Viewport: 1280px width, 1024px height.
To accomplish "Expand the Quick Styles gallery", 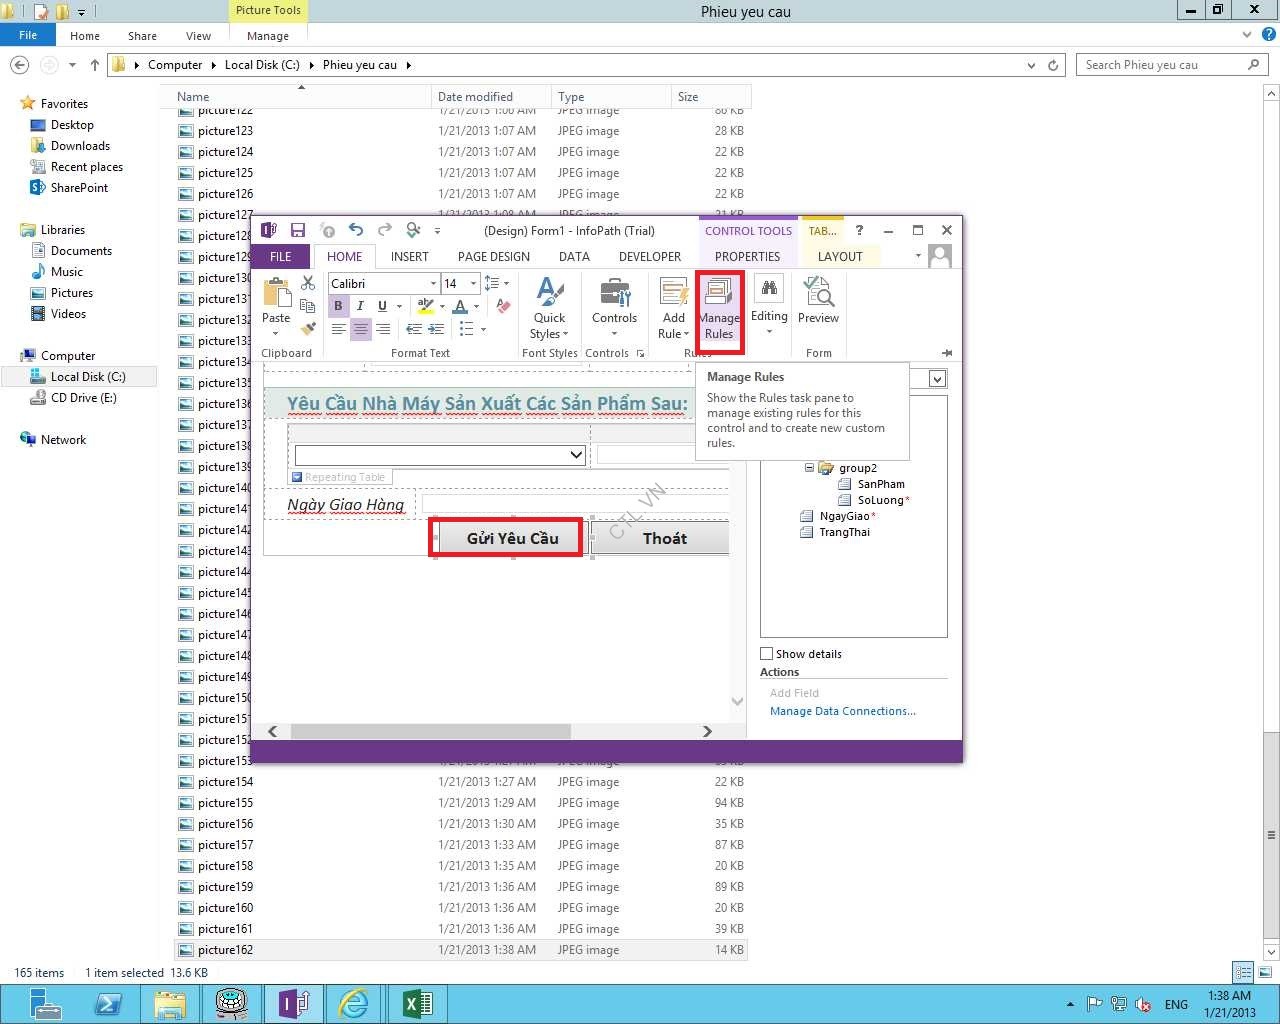I will point(549,310).
